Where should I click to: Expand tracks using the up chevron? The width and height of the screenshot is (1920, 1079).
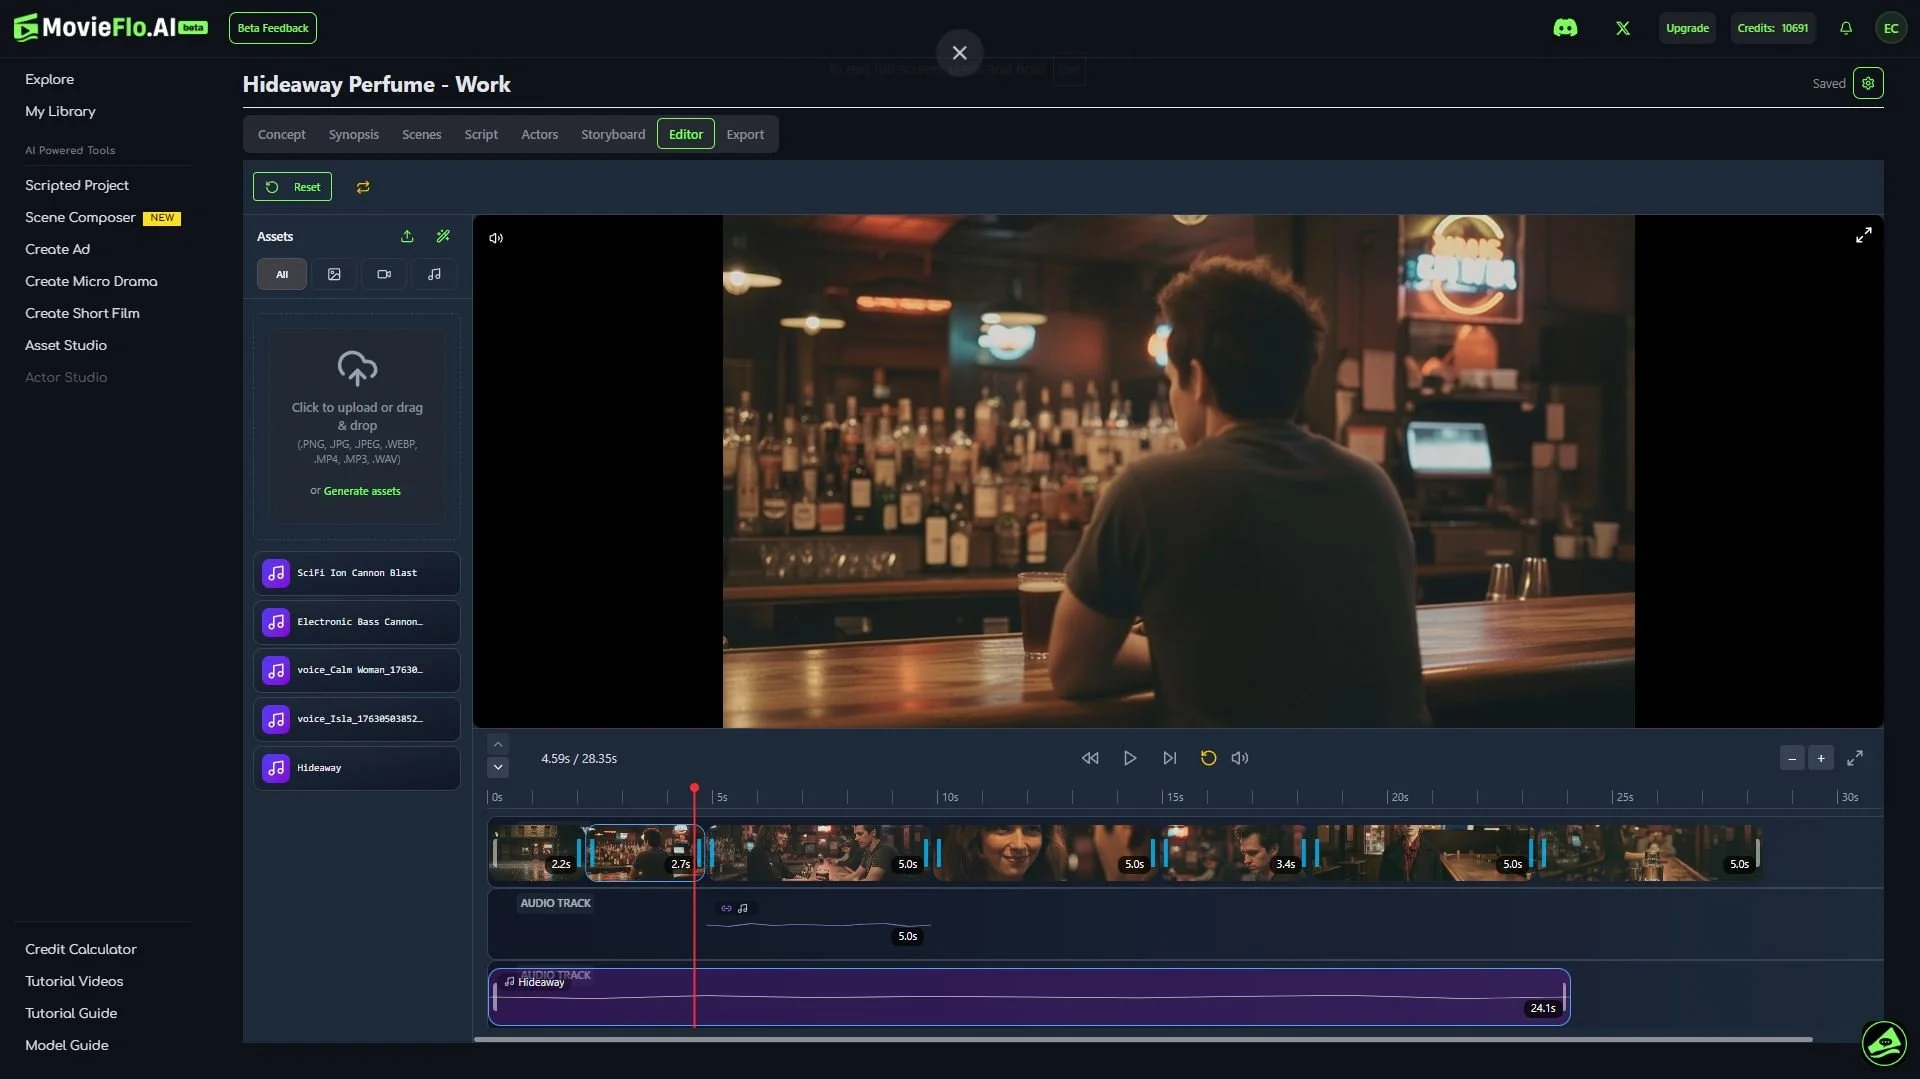tap(497, 743)
